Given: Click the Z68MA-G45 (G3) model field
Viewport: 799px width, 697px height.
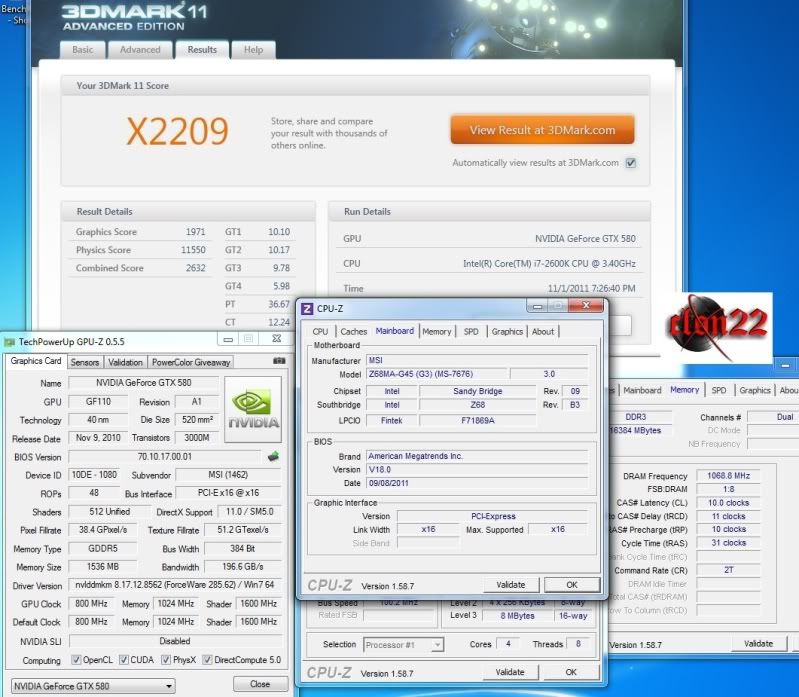Looking at the screenshot, I should [x=437, y=374].
